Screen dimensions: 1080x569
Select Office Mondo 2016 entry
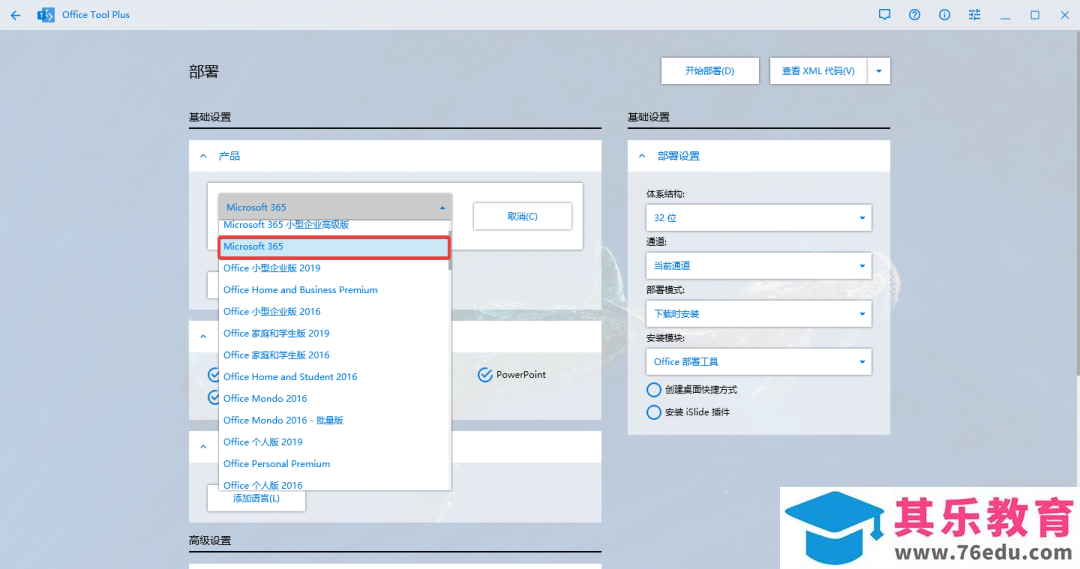[335, 398]
